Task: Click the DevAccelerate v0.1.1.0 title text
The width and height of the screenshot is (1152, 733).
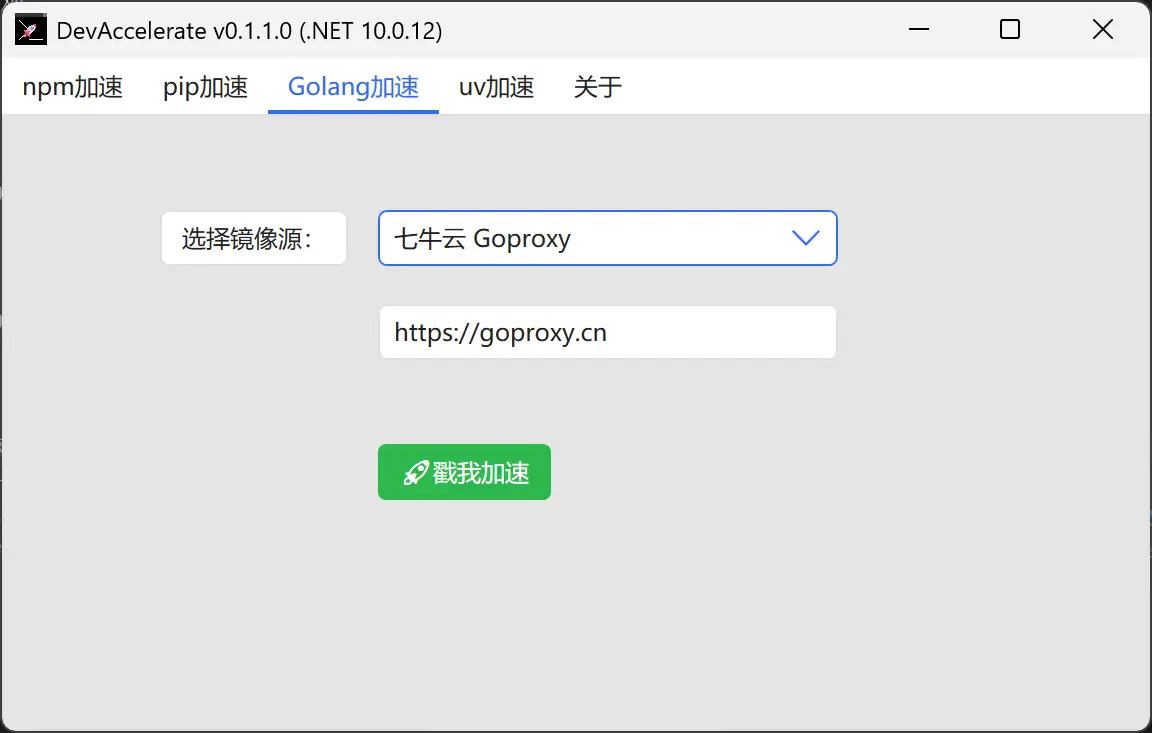Action: [249, 31]
